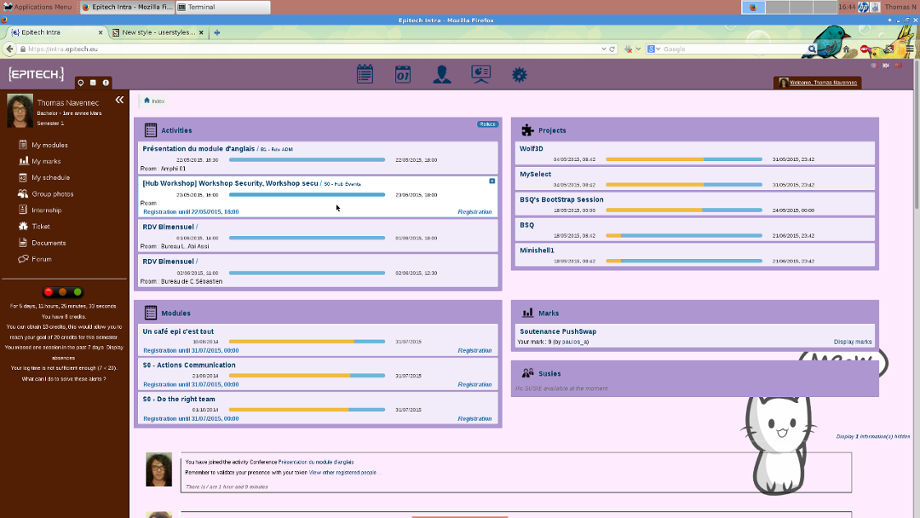Click the Index home breadcrumb icon
This screenshot has height=518, width=920.
[147, 101]
